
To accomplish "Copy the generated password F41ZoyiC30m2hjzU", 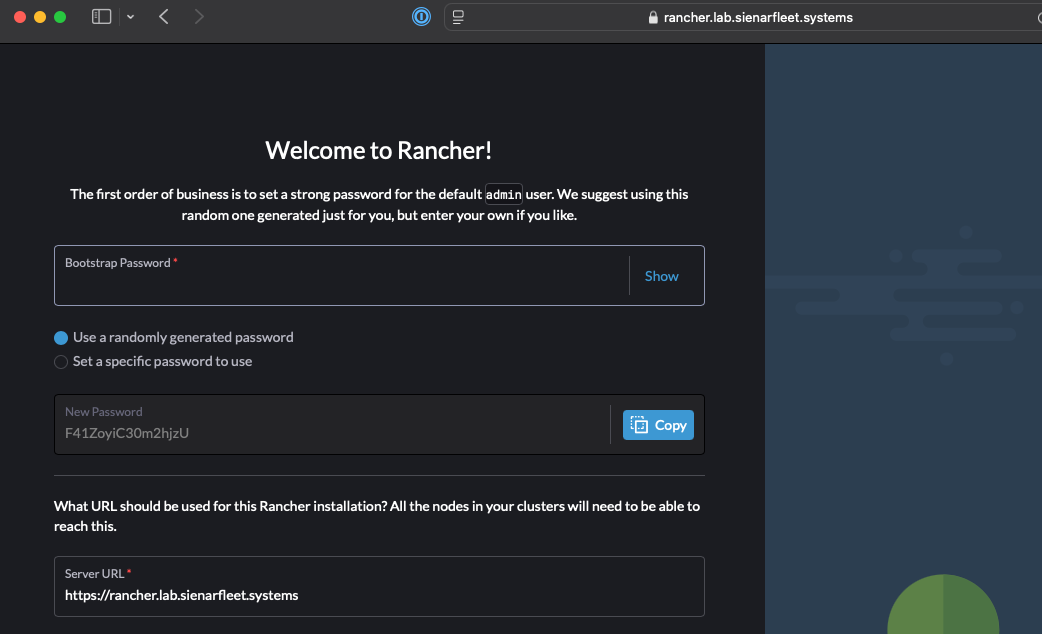I will coord(658,424).
